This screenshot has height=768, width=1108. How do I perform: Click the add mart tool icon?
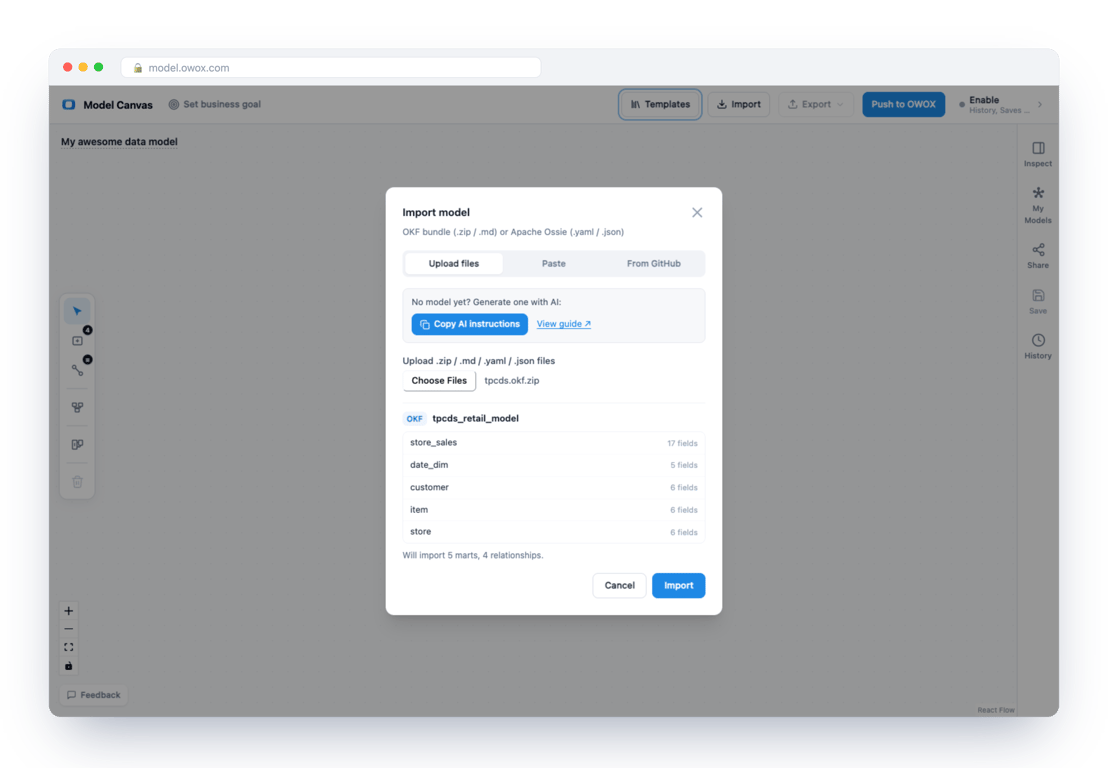77,341
